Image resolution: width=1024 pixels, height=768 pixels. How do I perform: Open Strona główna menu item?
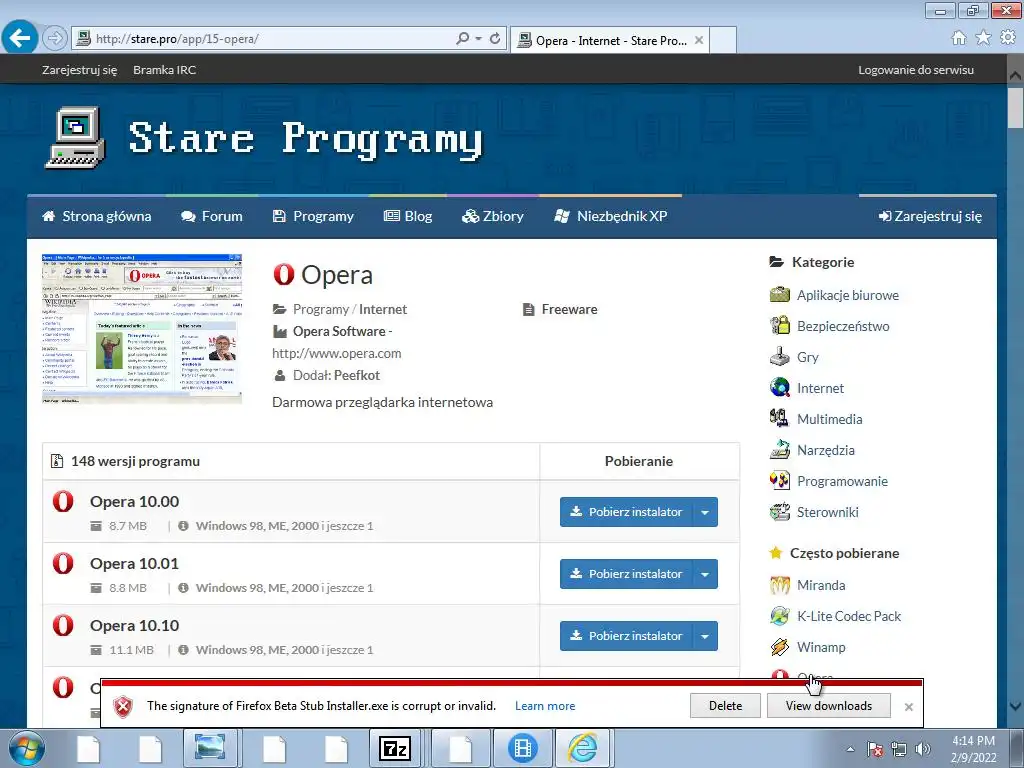[97, 216]
